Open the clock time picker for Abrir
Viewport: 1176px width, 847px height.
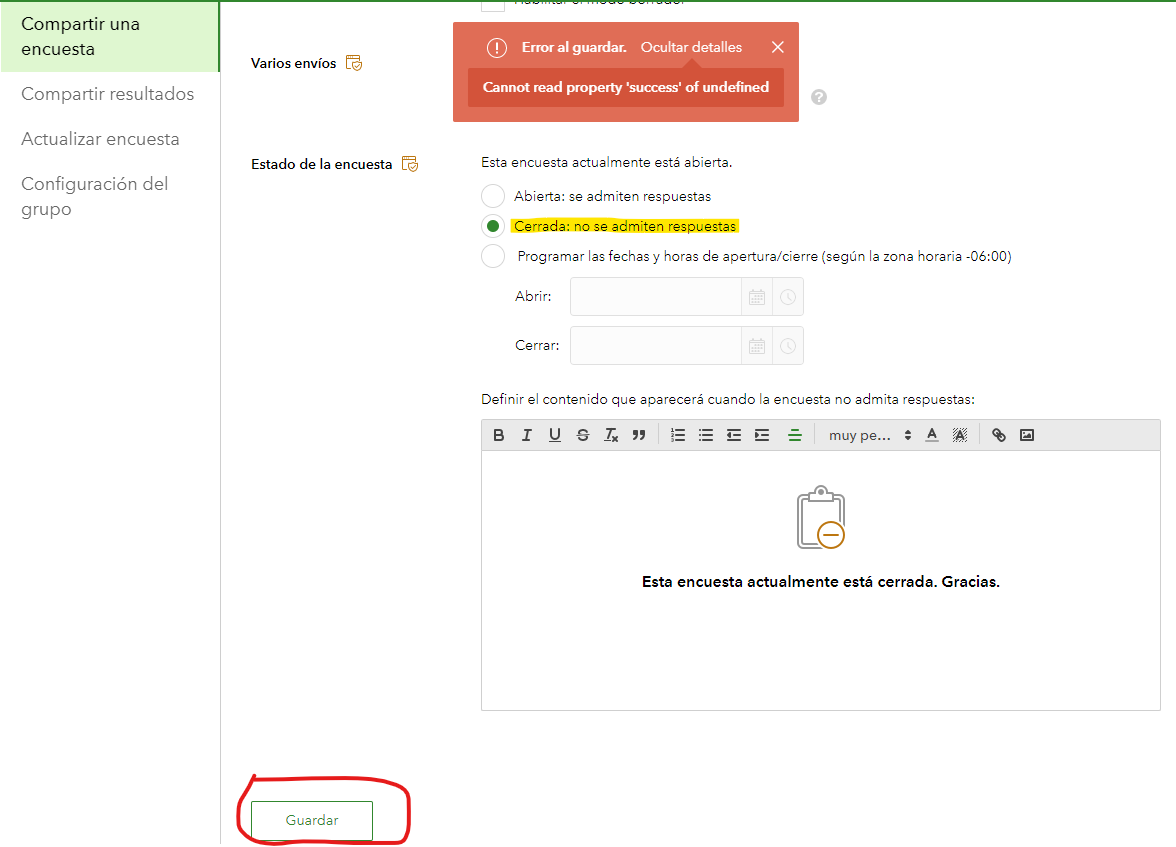pyautogui.click(x=788, y=297)
